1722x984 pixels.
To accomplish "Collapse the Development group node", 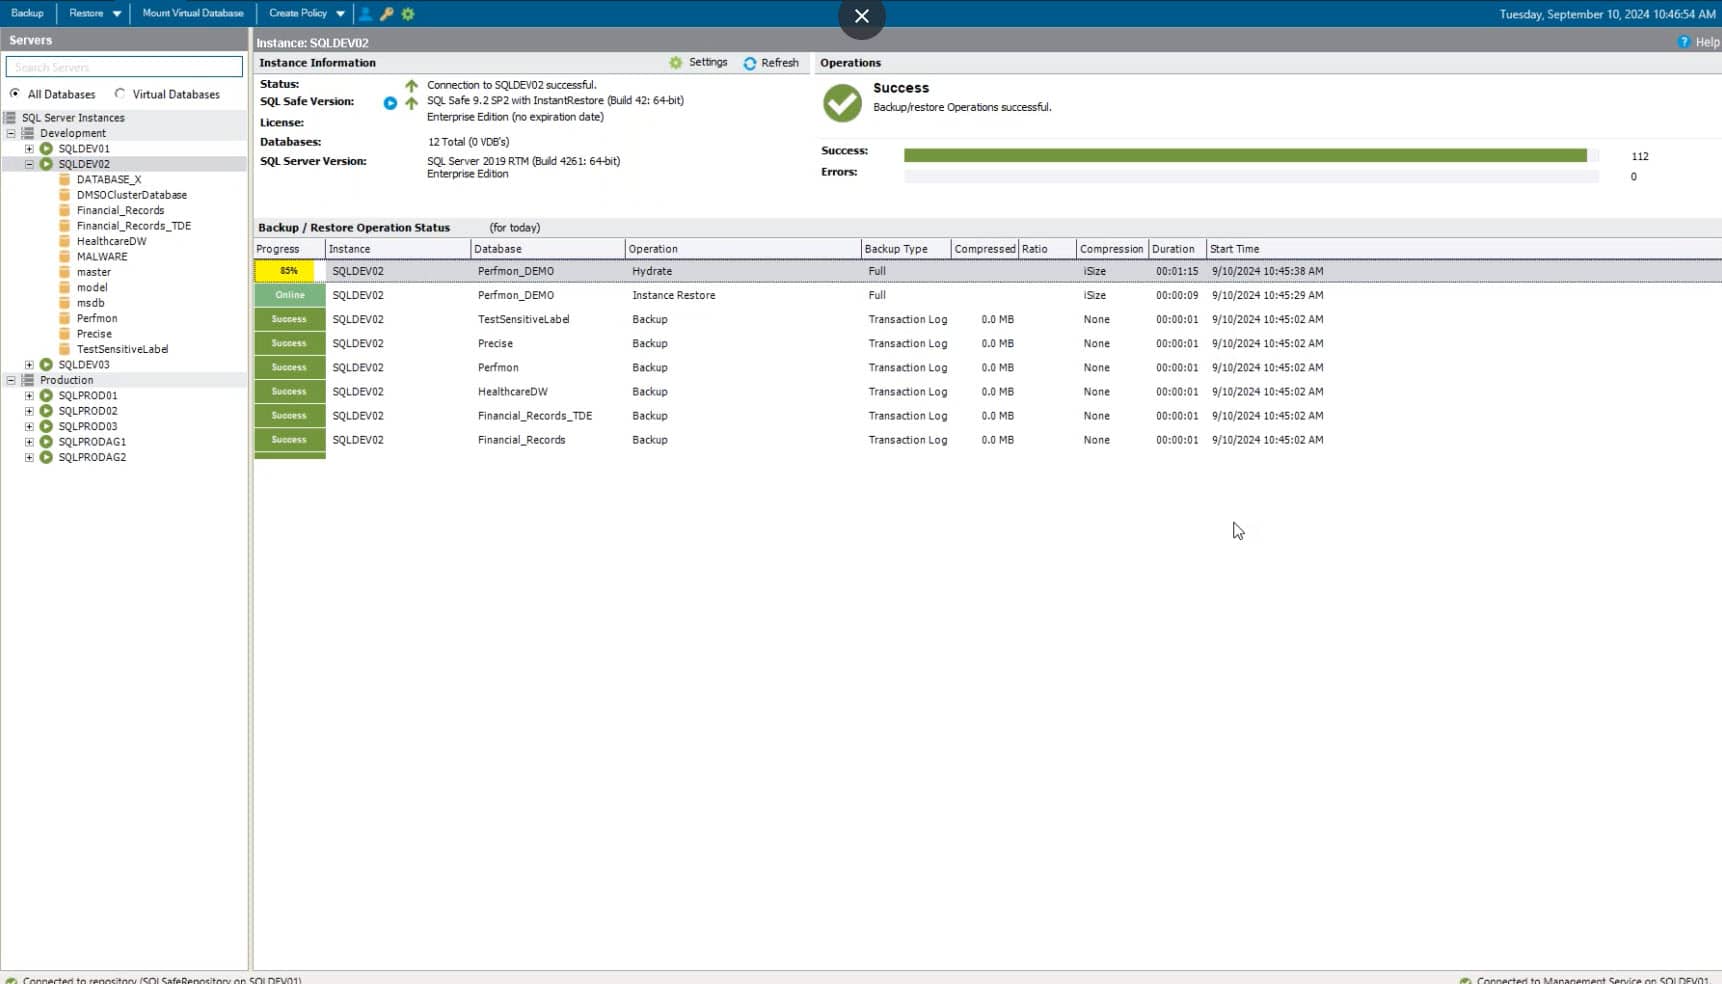I will (11, 133).
